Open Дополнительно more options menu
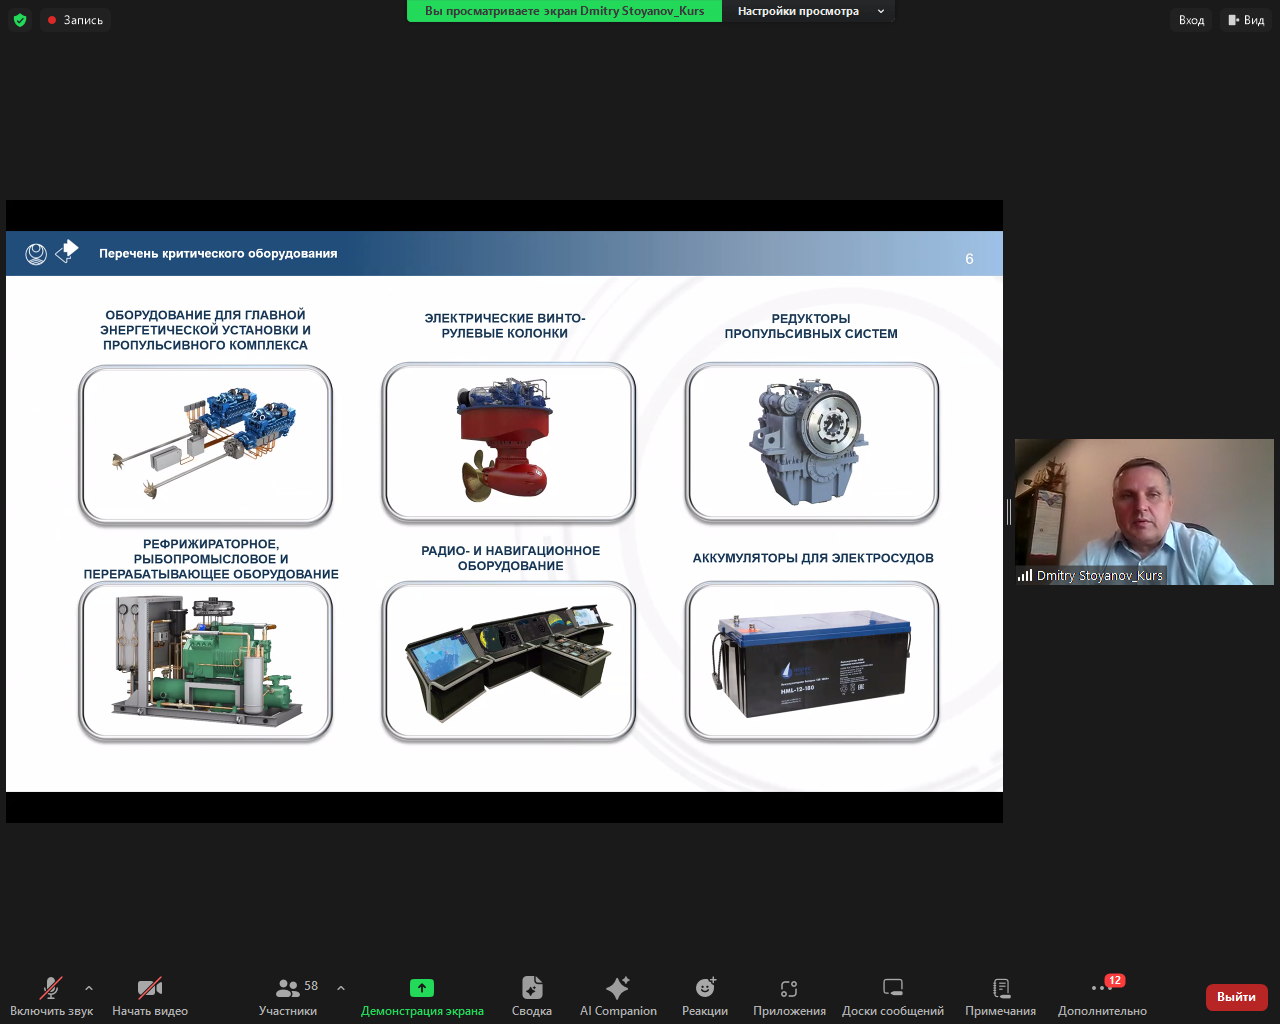 click(1102, 996)
